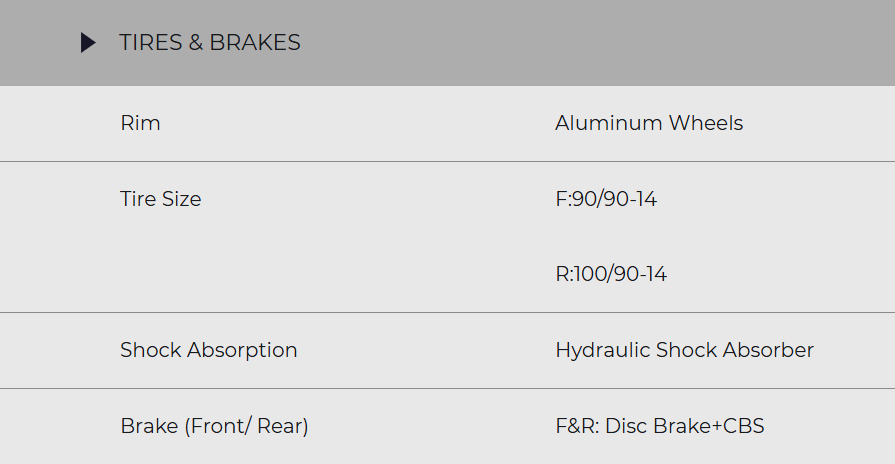
Task: Click the divider line above Shock Absorption row
Action: click(447, 312)
